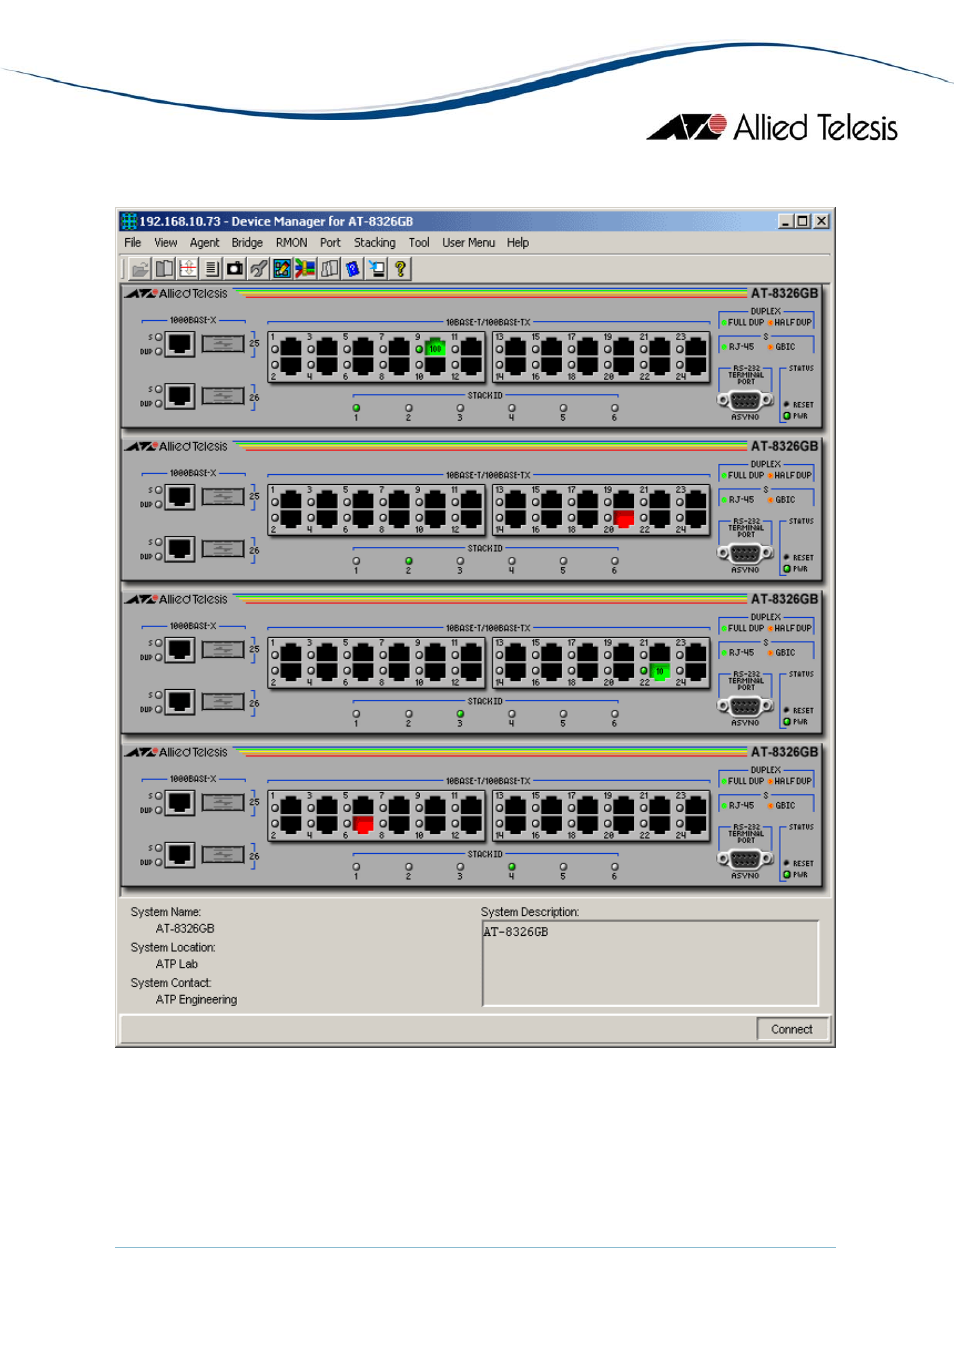Click the Device Manager title bar icon
Screen dimensions: 954x1350
click(129, 221)
